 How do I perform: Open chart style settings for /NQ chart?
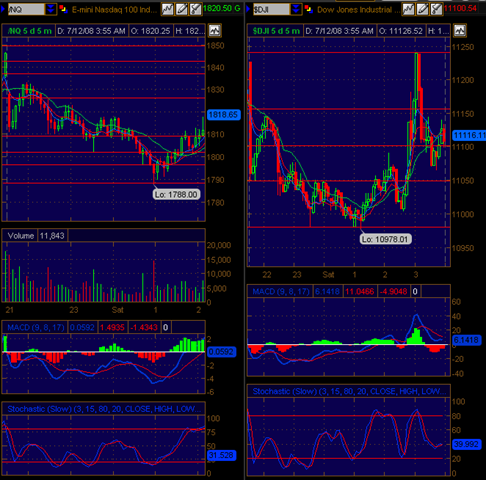coord(167,9)
